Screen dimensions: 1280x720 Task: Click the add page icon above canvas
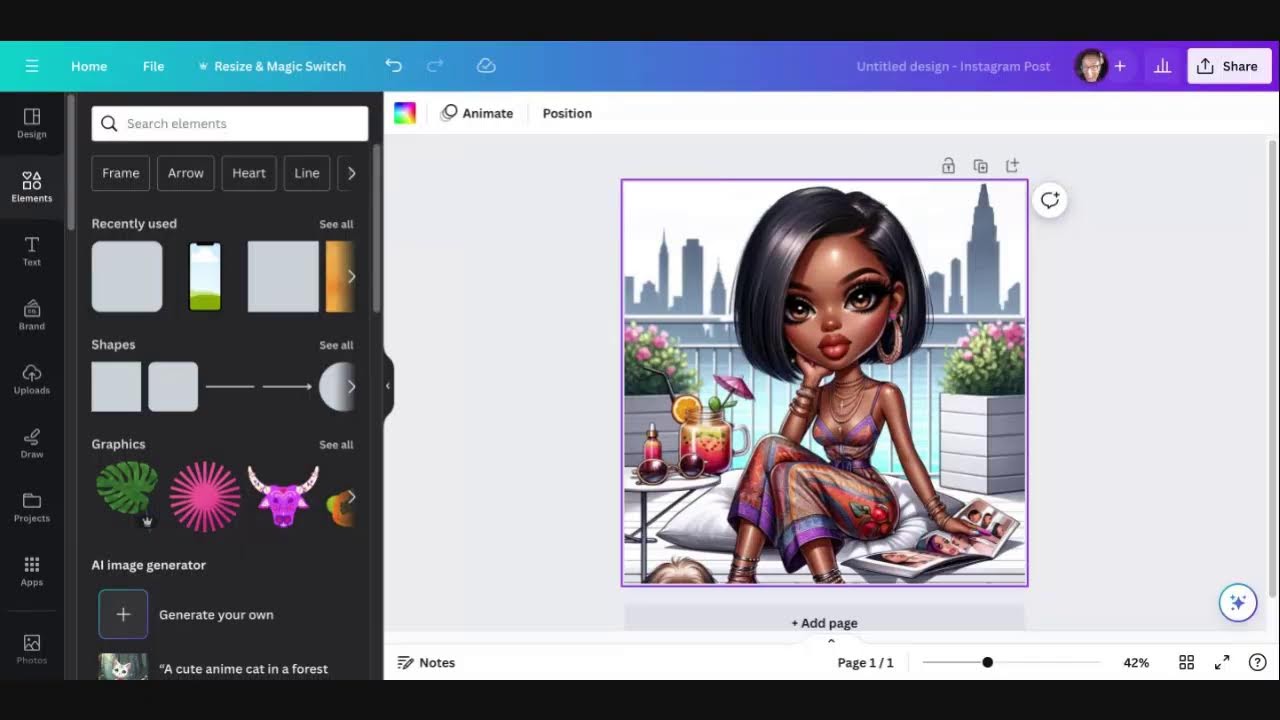[x=1012, y=165]
